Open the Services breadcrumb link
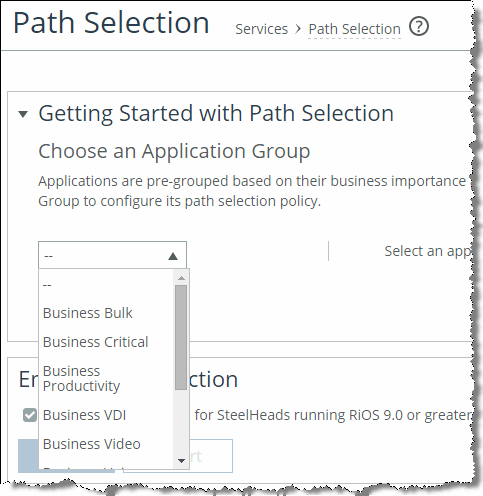The image size is (483, 496). point(262,29)
